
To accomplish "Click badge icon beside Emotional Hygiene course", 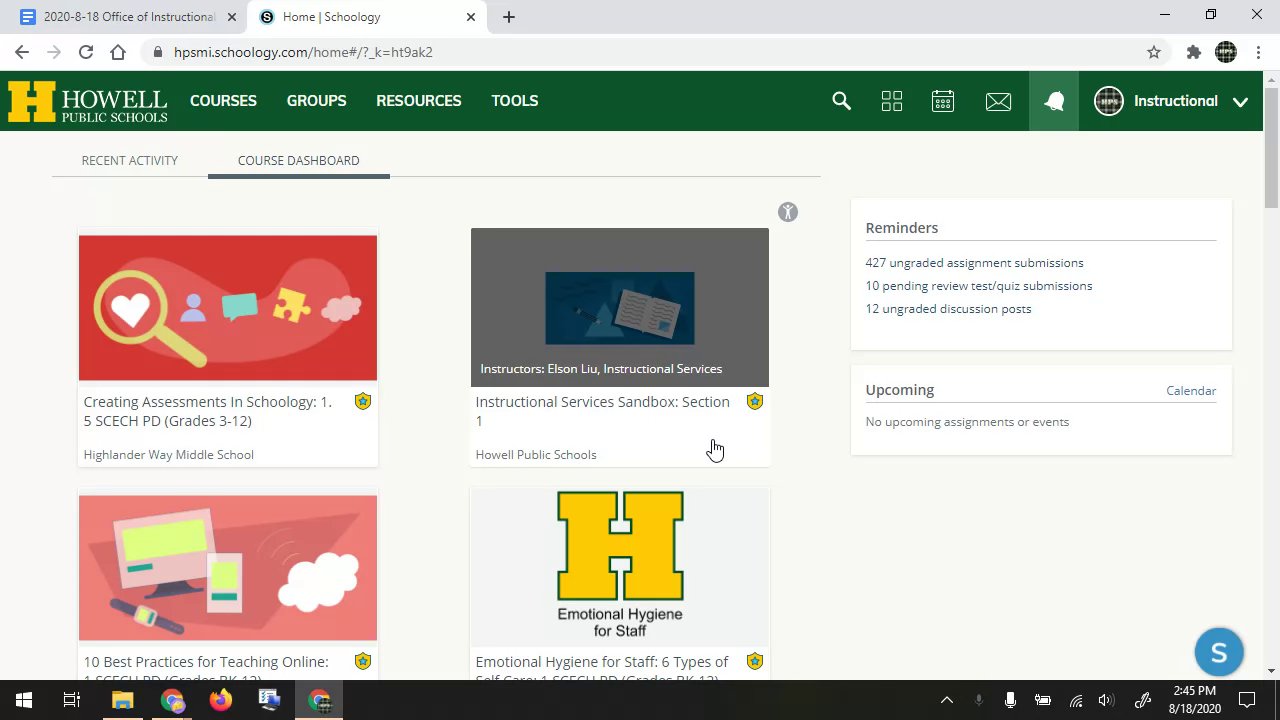I will coord(755,661).
